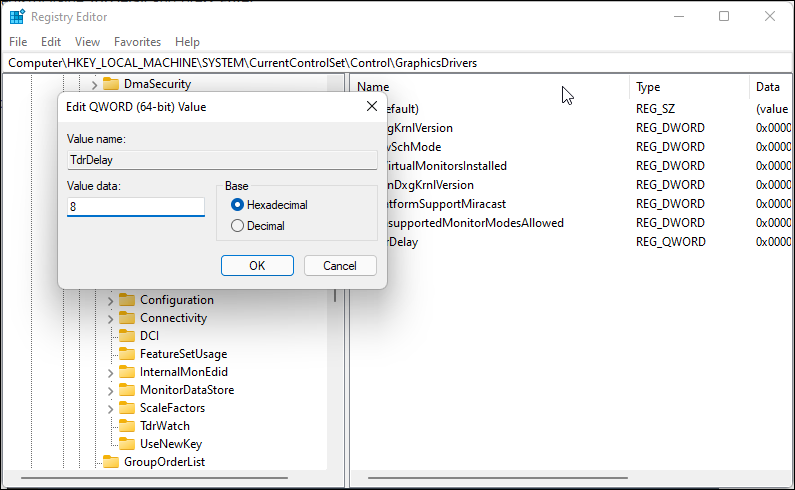Select the DxgKrnlVersion value name
This screenshot has height=490, width=795.
pyautogui.click(x=420, y=128)
